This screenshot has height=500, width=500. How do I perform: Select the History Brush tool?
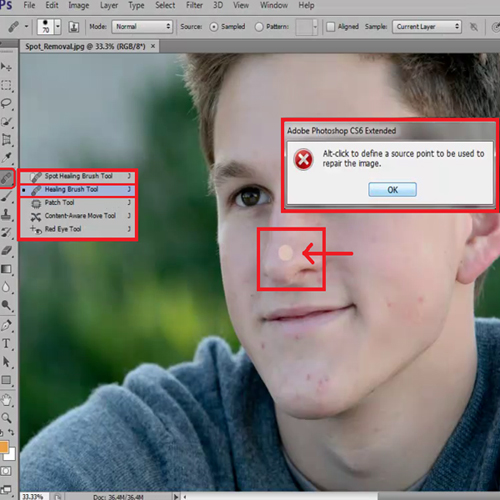click(x=6, y=233)
